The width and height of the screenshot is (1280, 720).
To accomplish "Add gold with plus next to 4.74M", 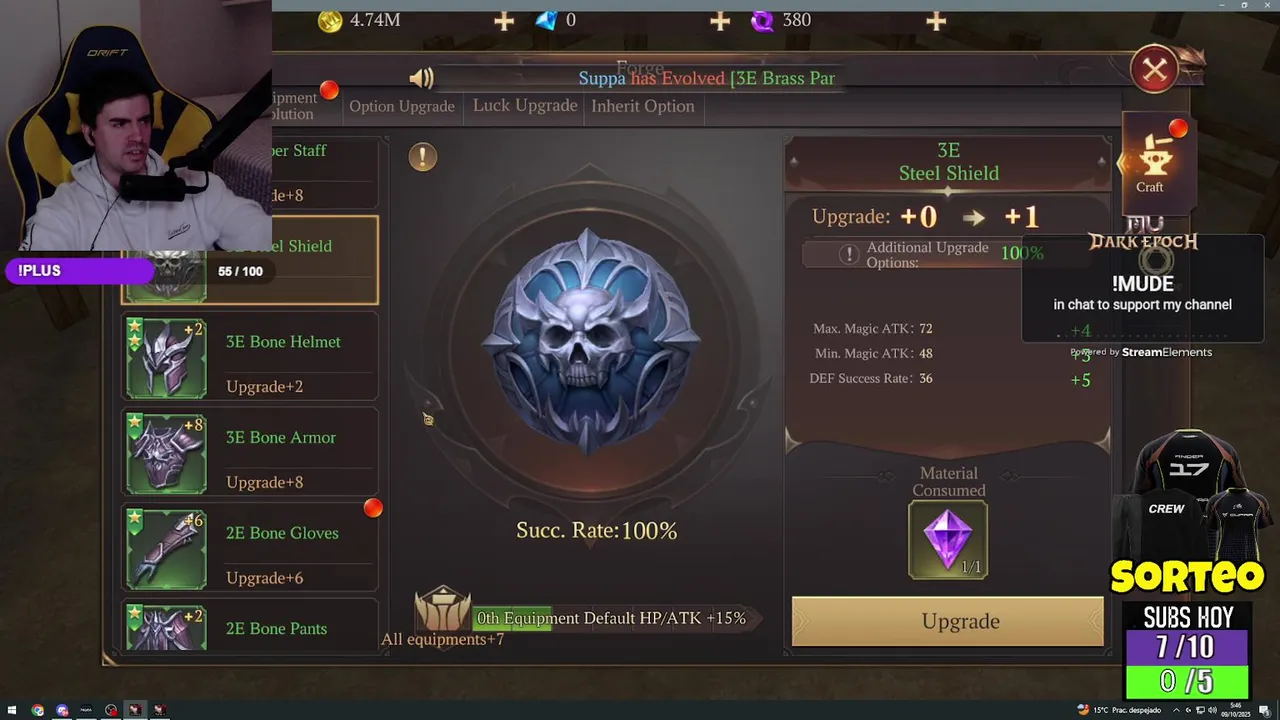I will tap(503, 20).
